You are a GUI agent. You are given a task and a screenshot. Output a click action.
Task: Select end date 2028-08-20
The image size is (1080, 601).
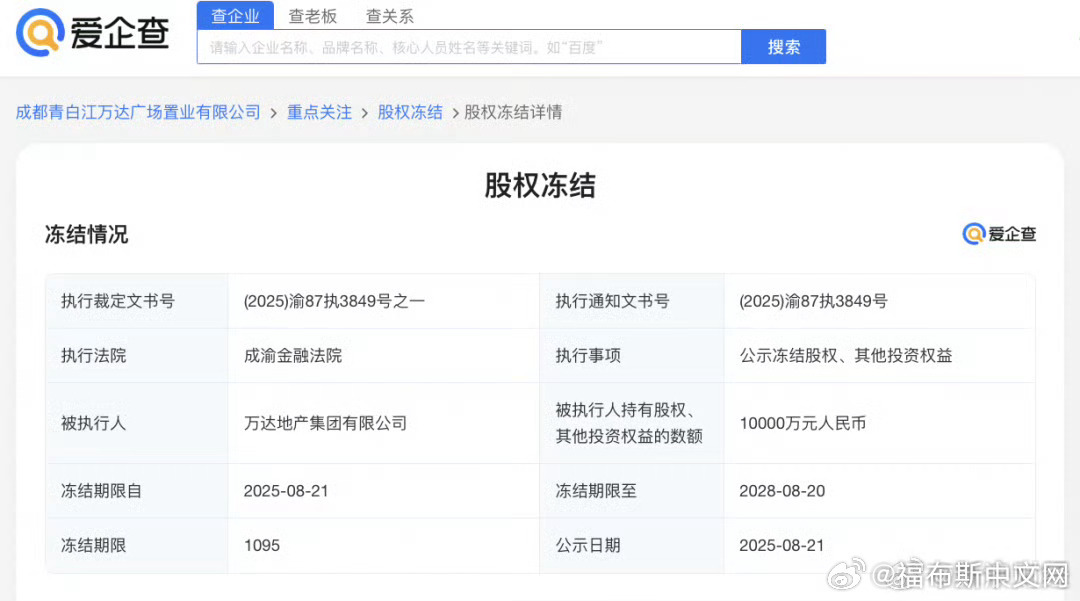(x=782, y=491)
